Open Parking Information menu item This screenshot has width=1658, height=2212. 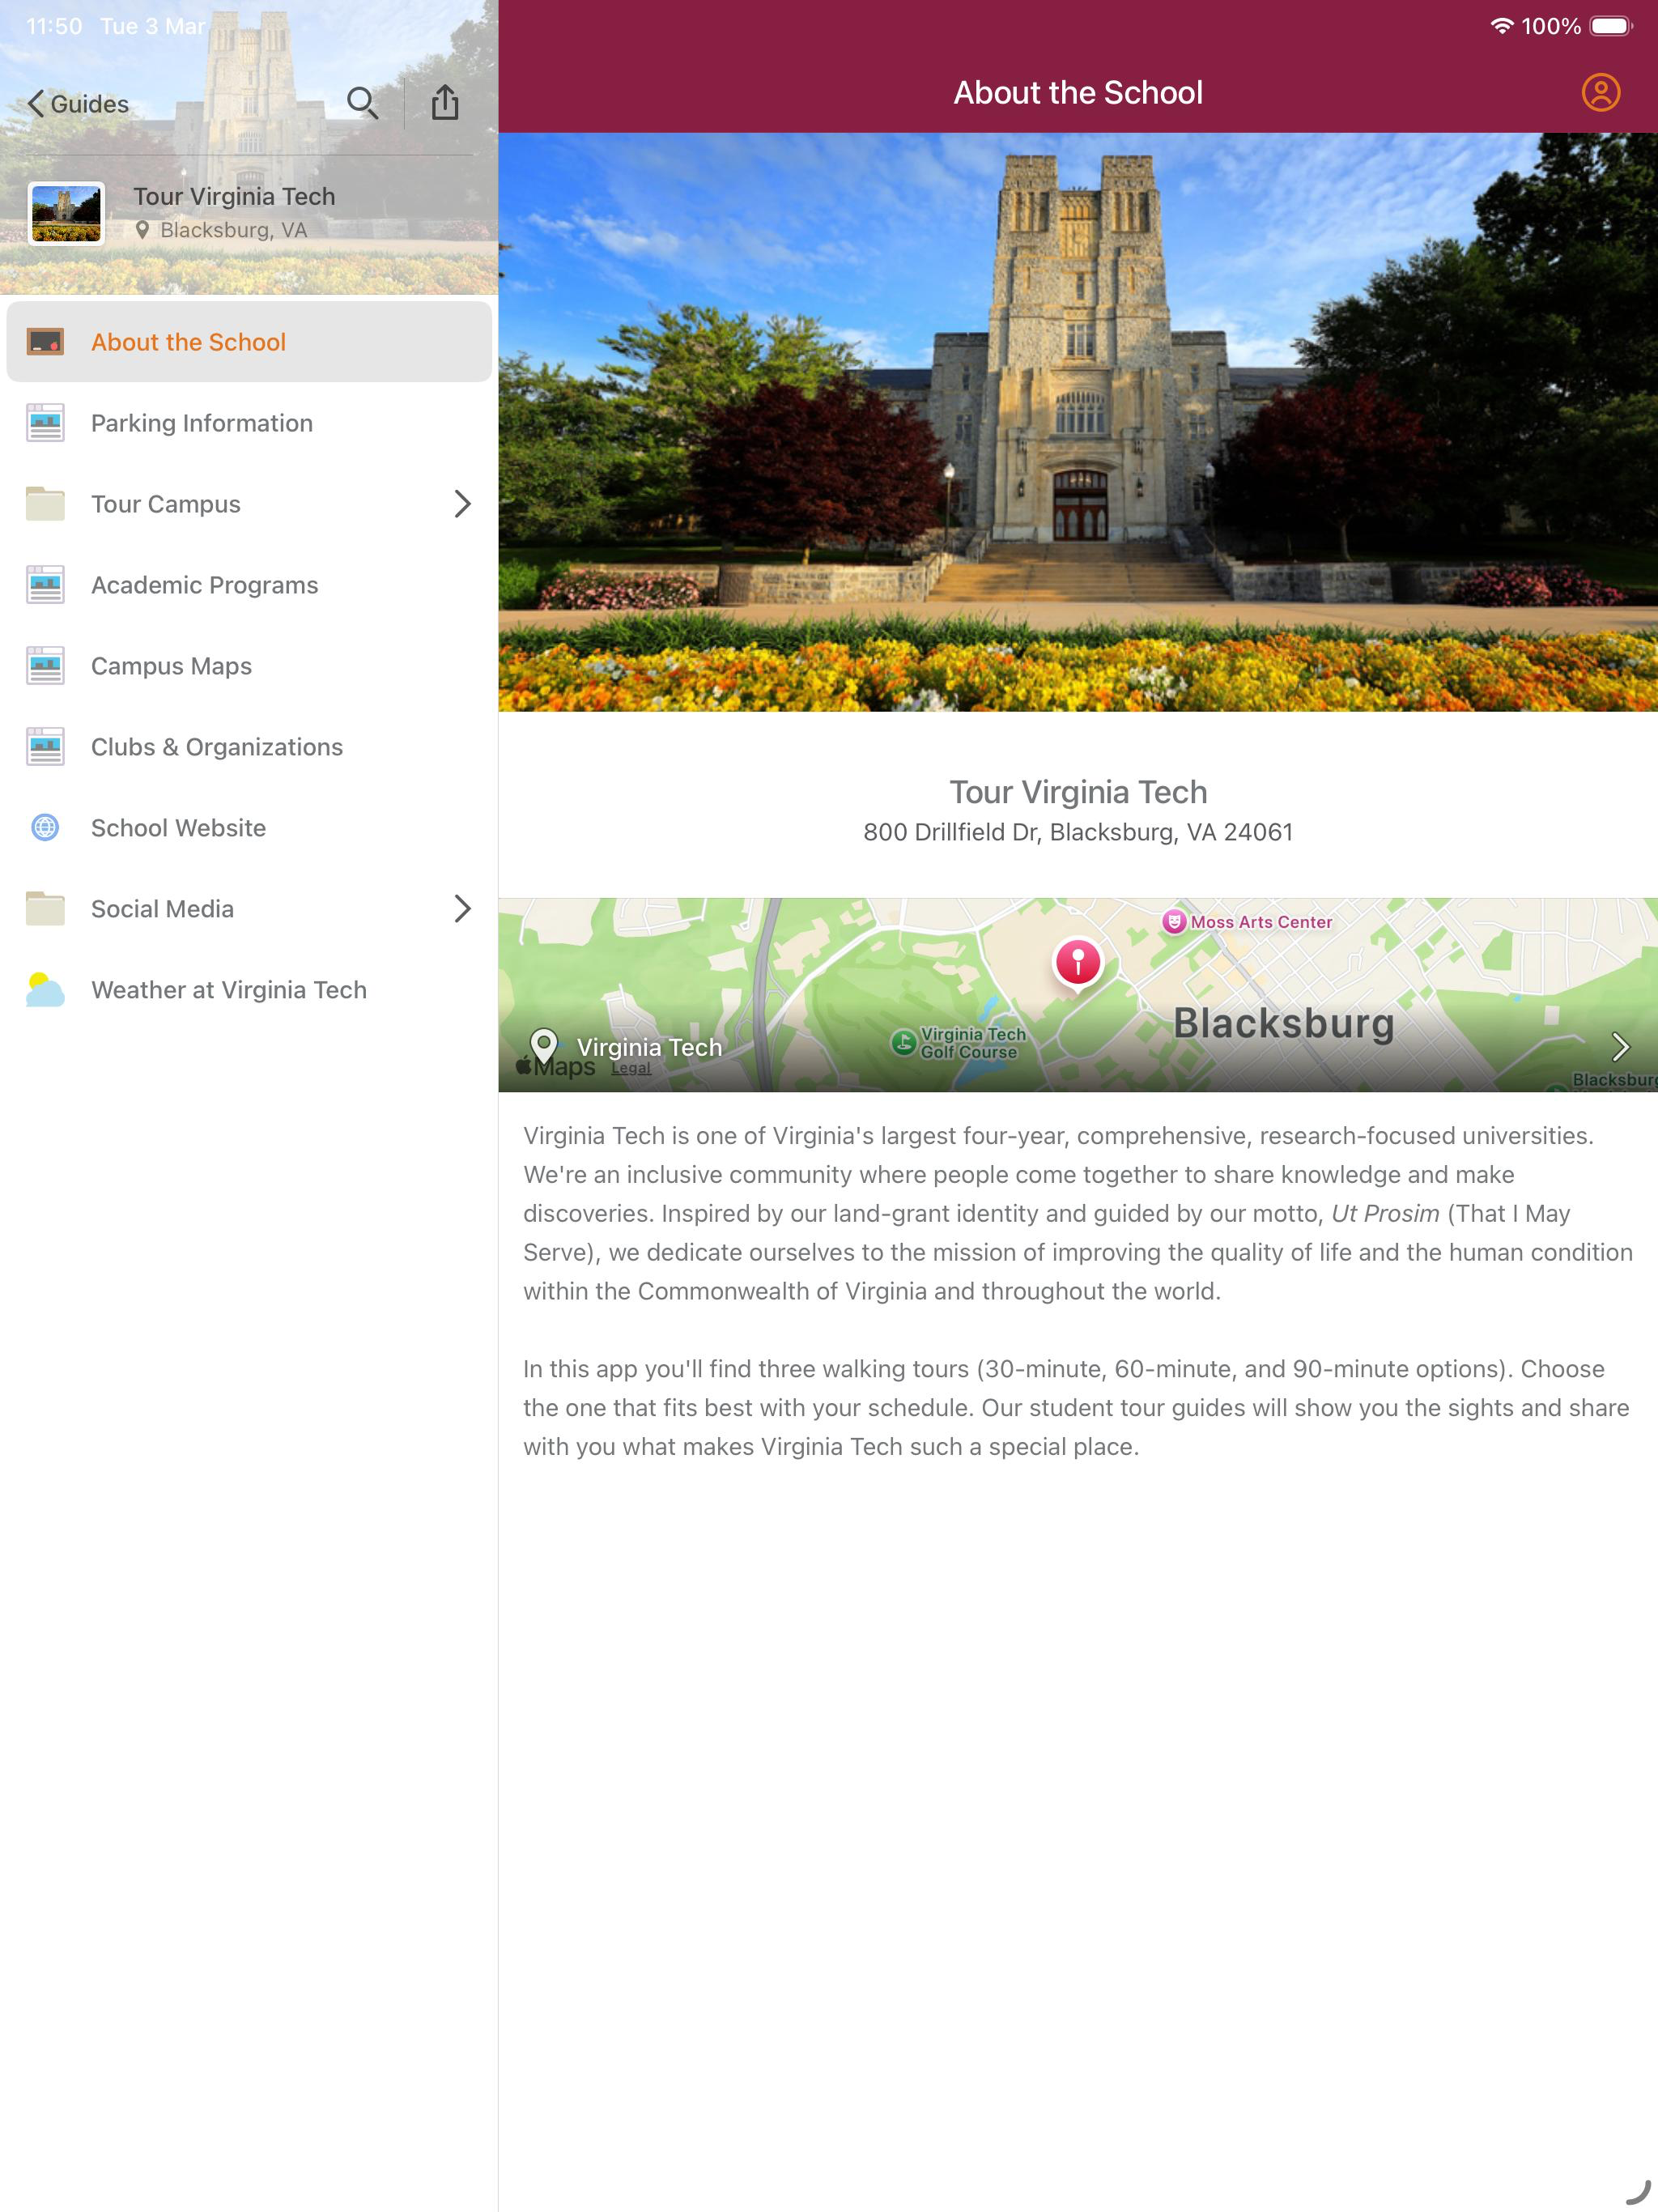[249, 423]
